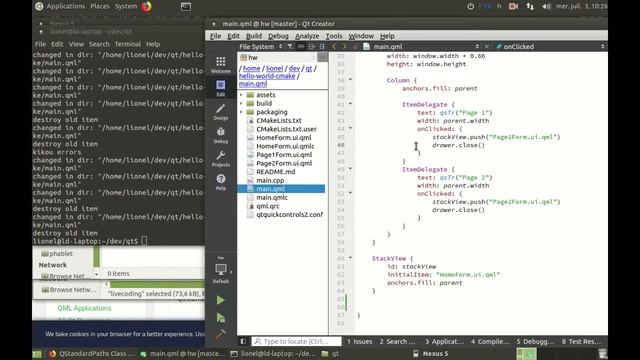
Task: Click the 'dev' breadcrumb link
Action: pos(294,69)
